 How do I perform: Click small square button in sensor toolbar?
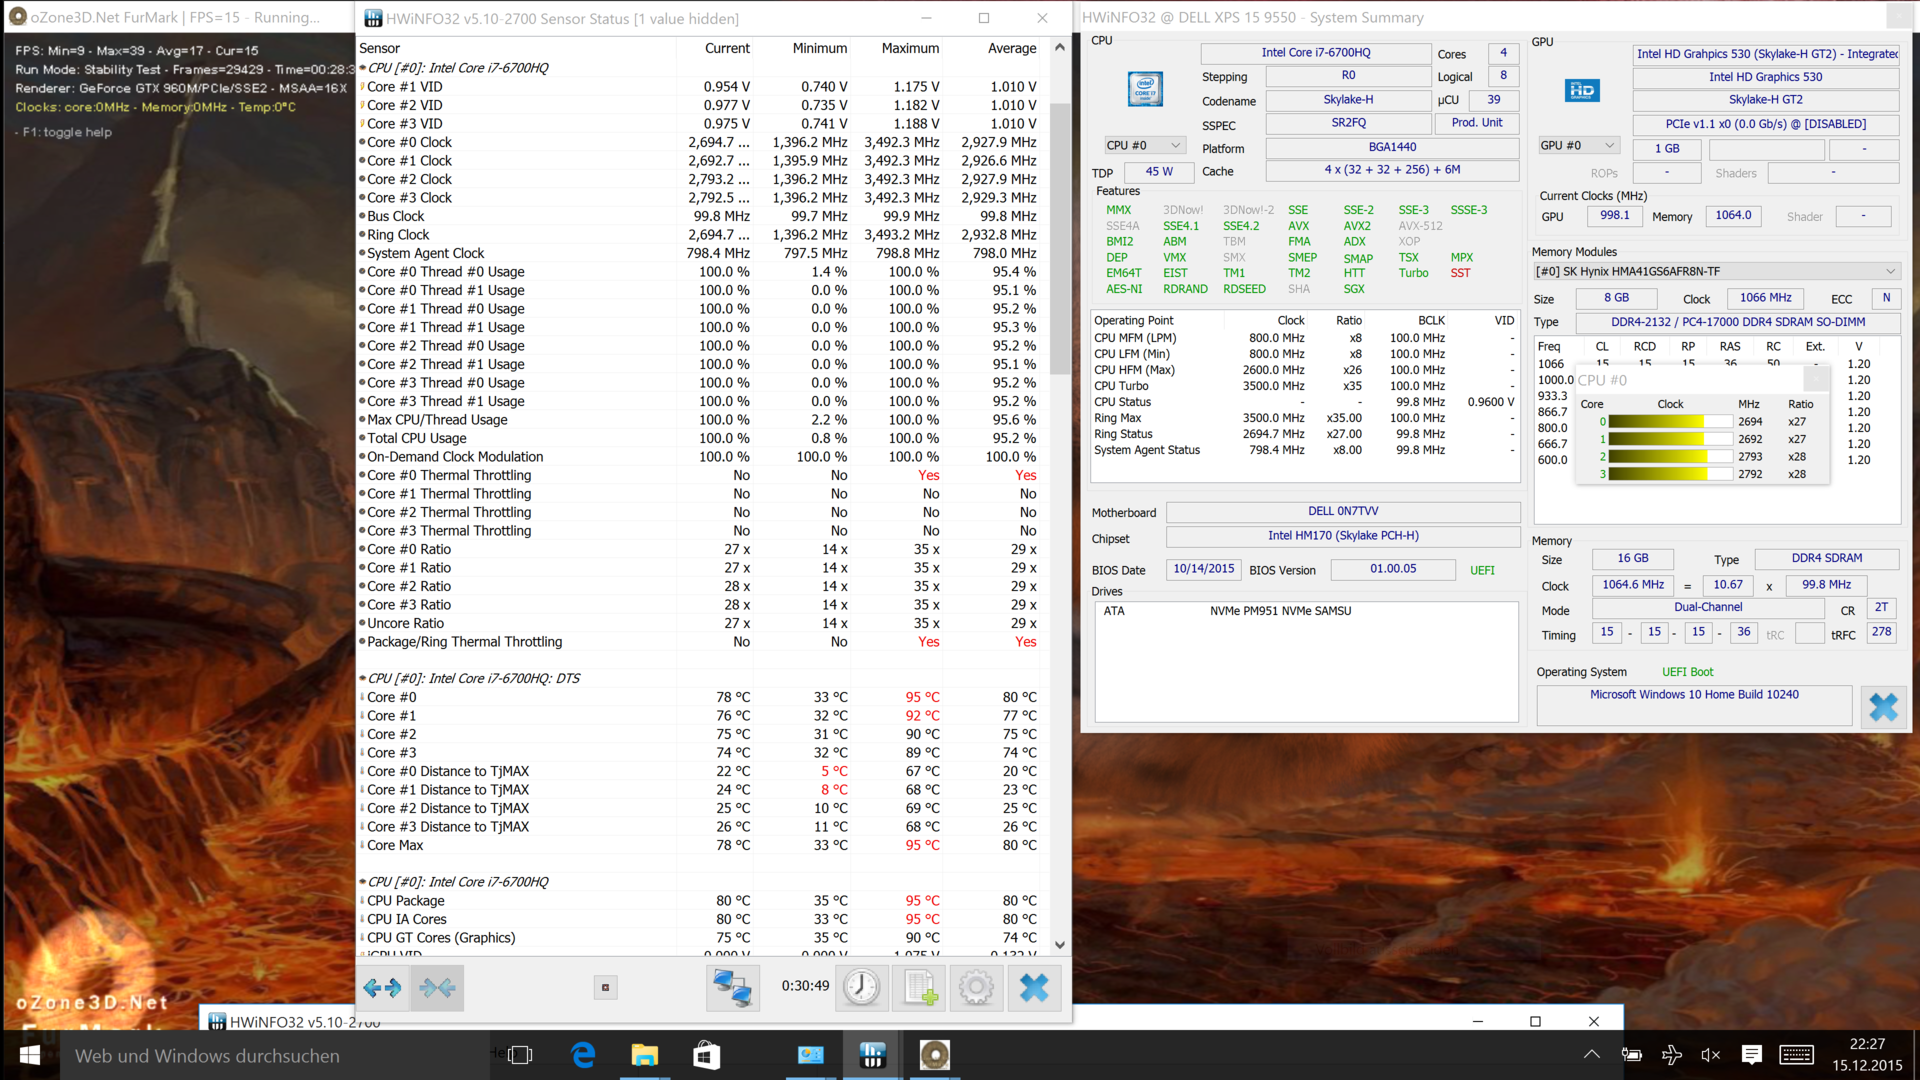(x=605, y=988)
